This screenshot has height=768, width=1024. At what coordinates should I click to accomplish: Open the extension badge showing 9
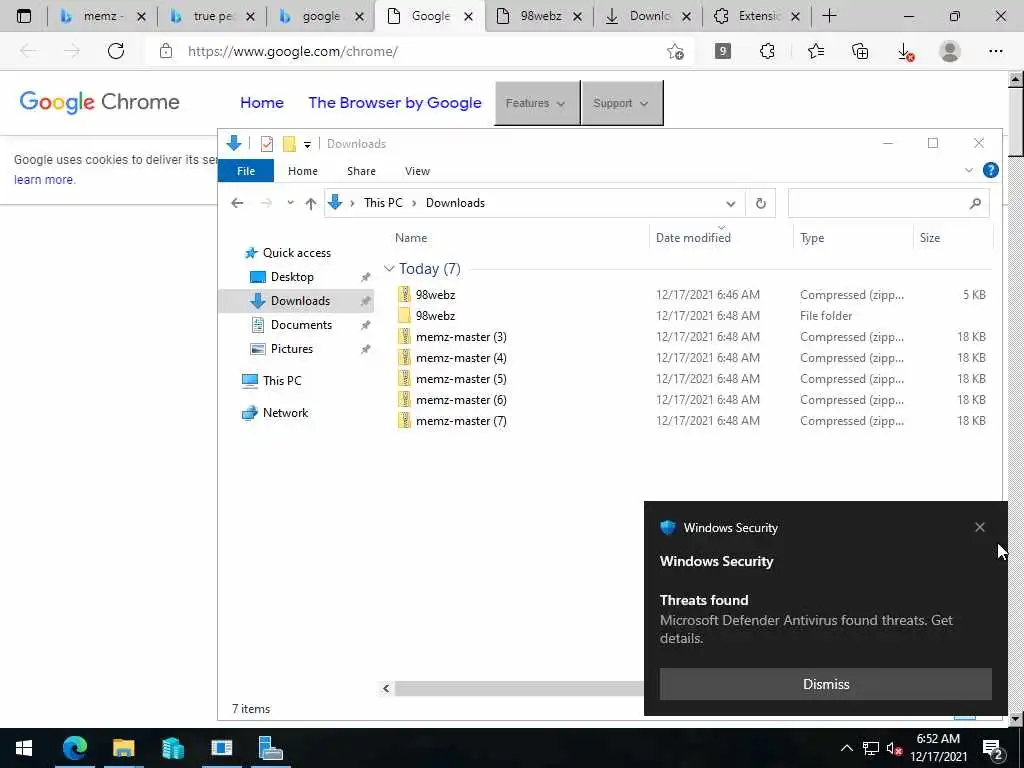click(x=722, y=51)
